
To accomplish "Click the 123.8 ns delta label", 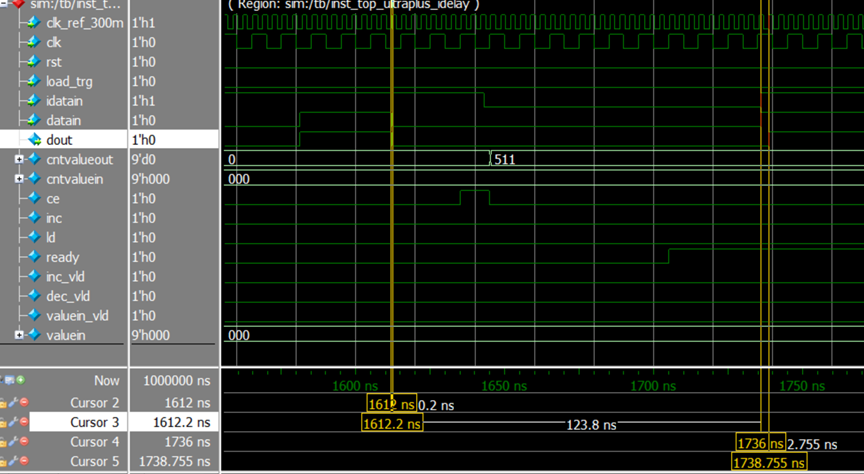I will click(x=591, y=424).
